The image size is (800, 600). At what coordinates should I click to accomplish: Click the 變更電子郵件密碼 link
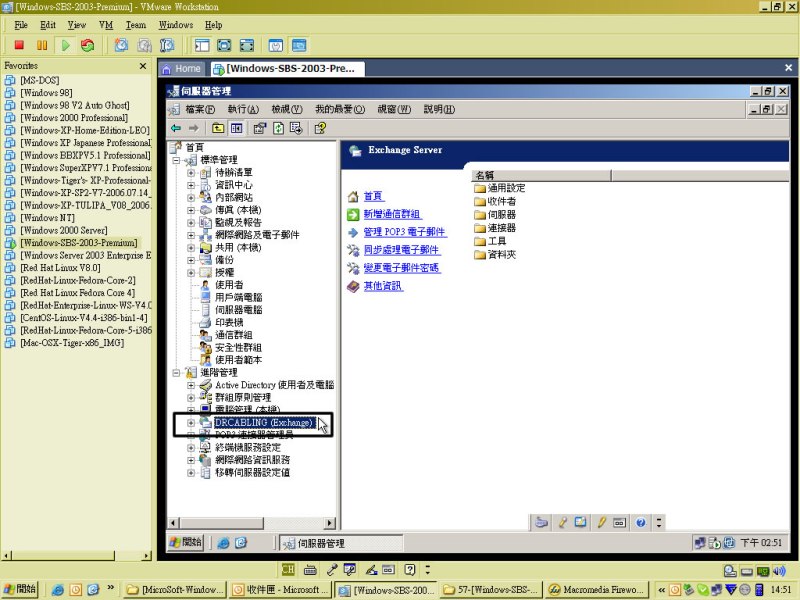402,268
